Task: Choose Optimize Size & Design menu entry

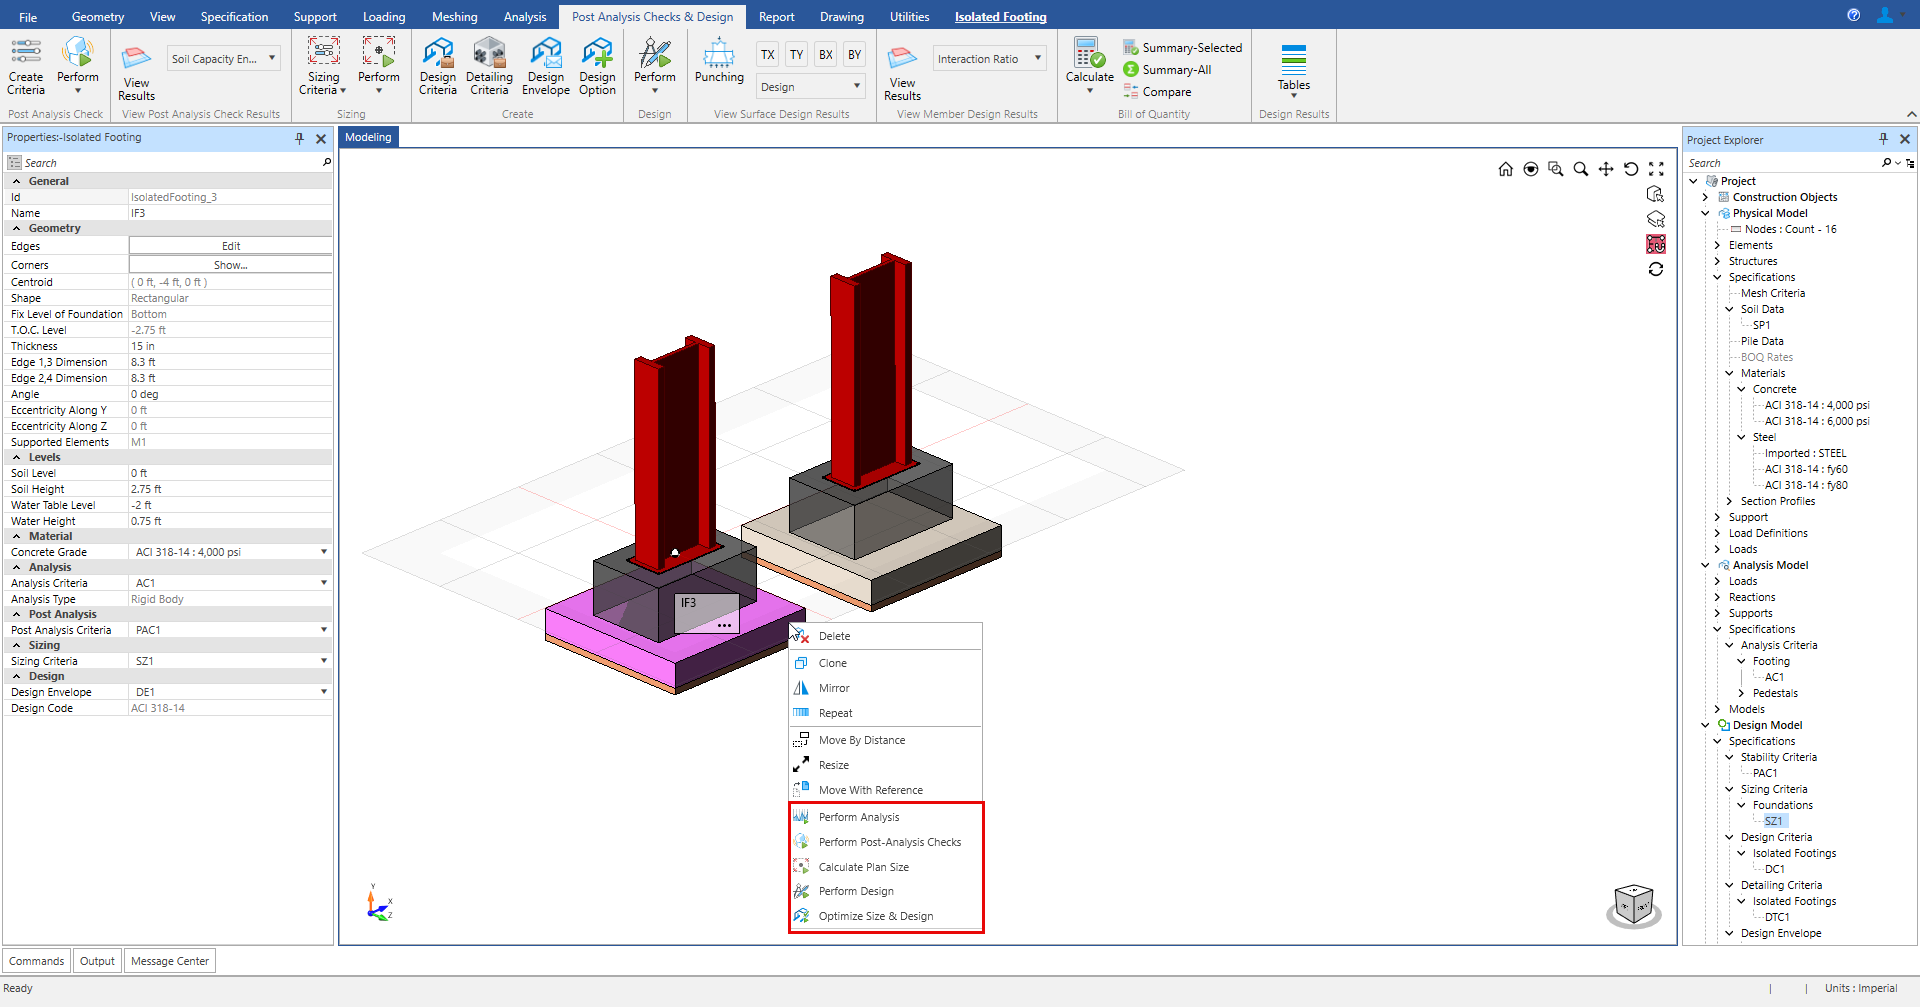Action: tap(876, 916)
